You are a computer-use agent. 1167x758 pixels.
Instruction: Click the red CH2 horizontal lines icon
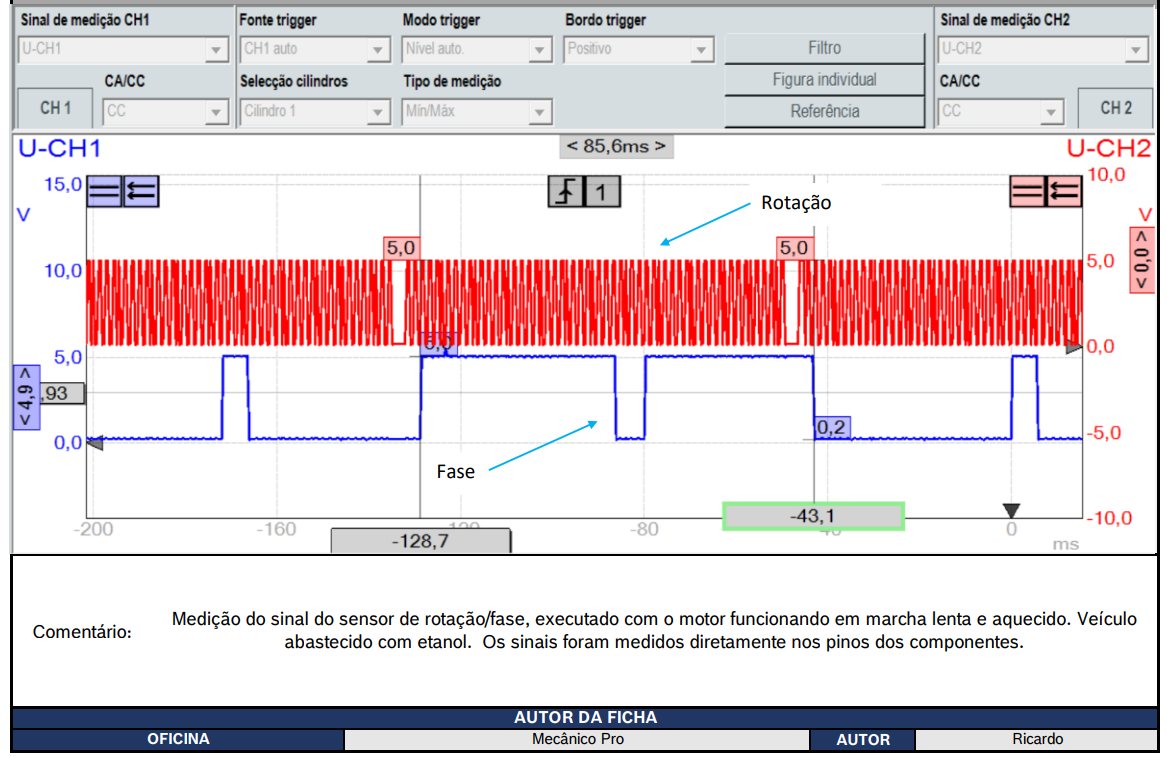(x=1027, y=191)
